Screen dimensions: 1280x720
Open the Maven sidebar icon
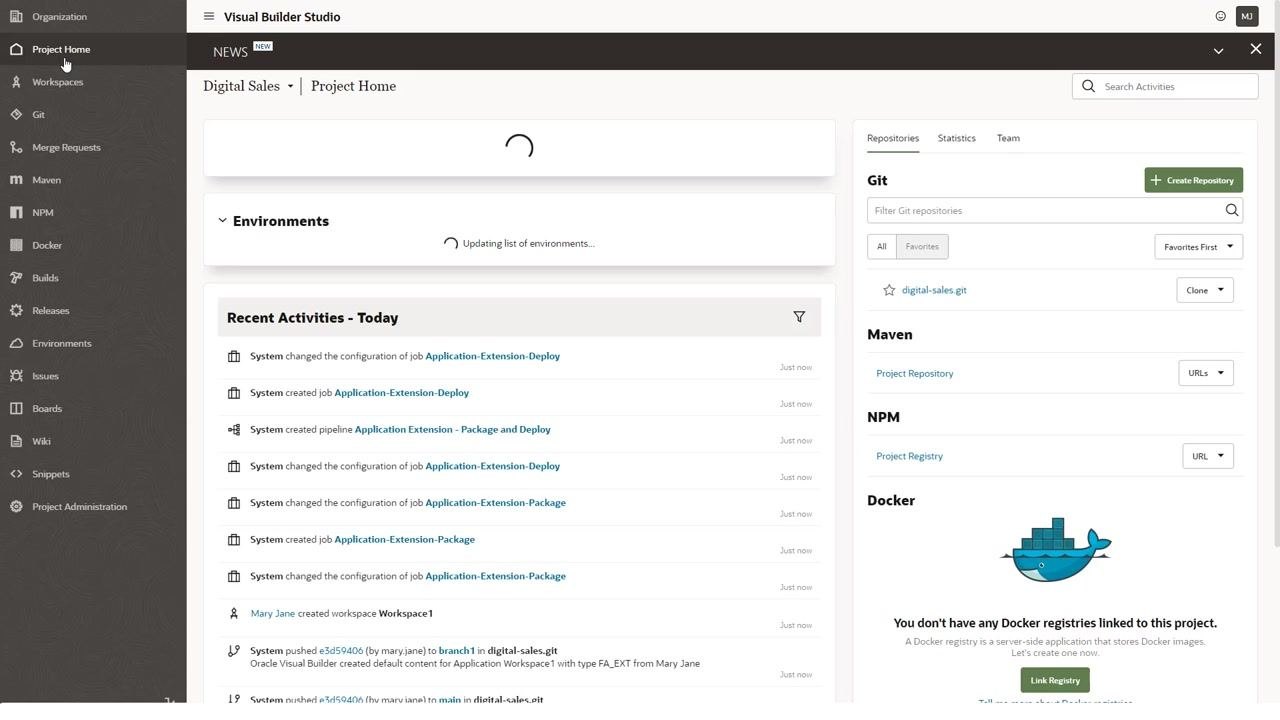tap(16, 180)
